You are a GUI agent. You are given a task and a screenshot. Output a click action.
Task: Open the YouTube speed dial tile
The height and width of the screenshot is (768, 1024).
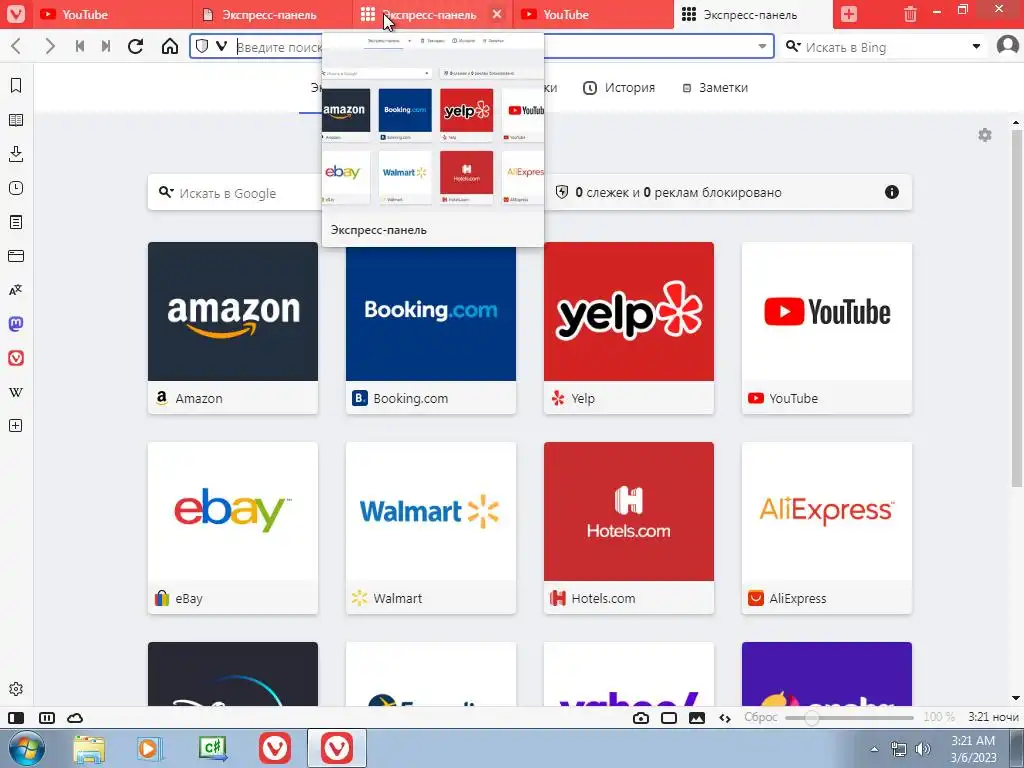pos(826,328)
